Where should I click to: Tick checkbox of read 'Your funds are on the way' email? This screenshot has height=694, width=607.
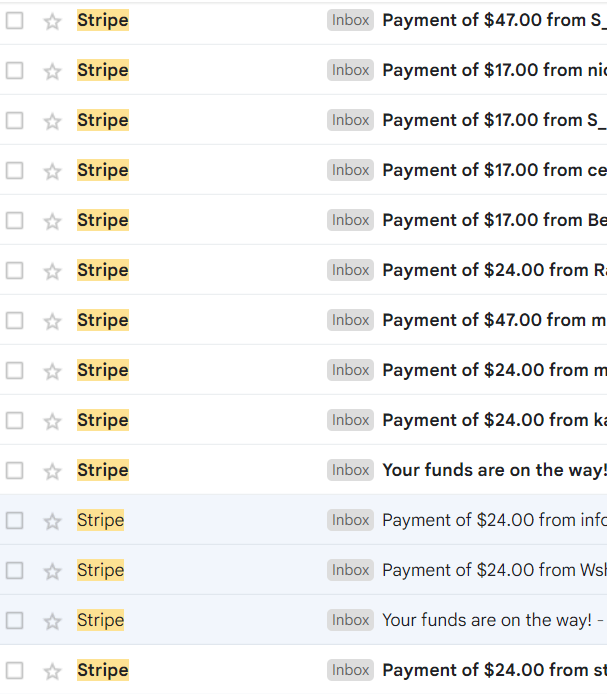(x=15, y=621)
